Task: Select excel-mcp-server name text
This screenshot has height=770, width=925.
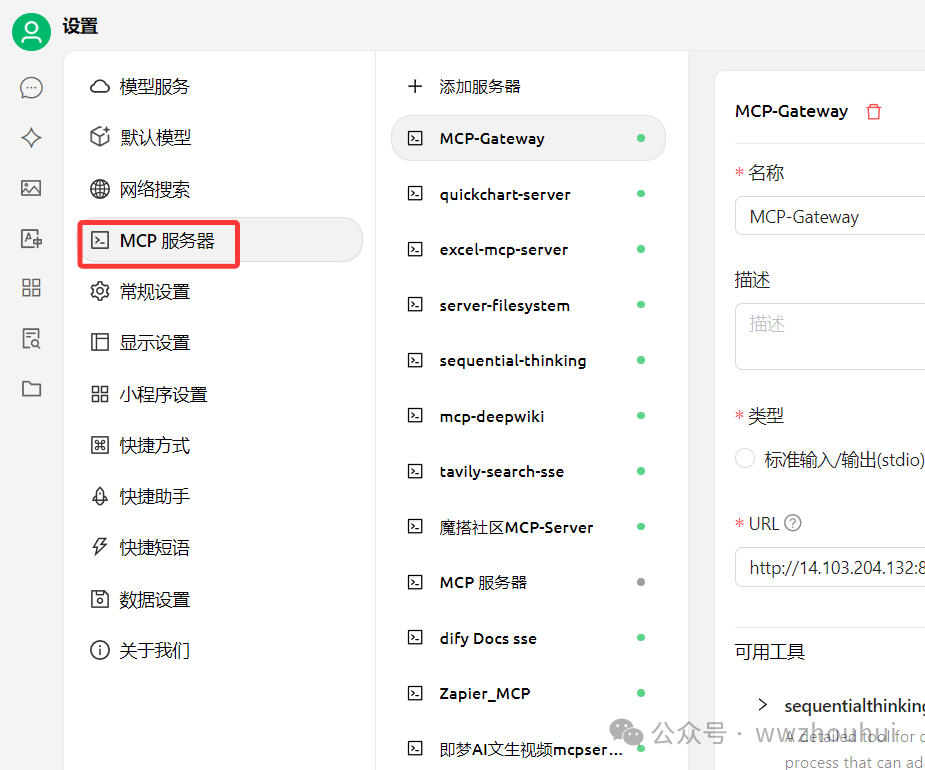Action: (x=504, y=250)
